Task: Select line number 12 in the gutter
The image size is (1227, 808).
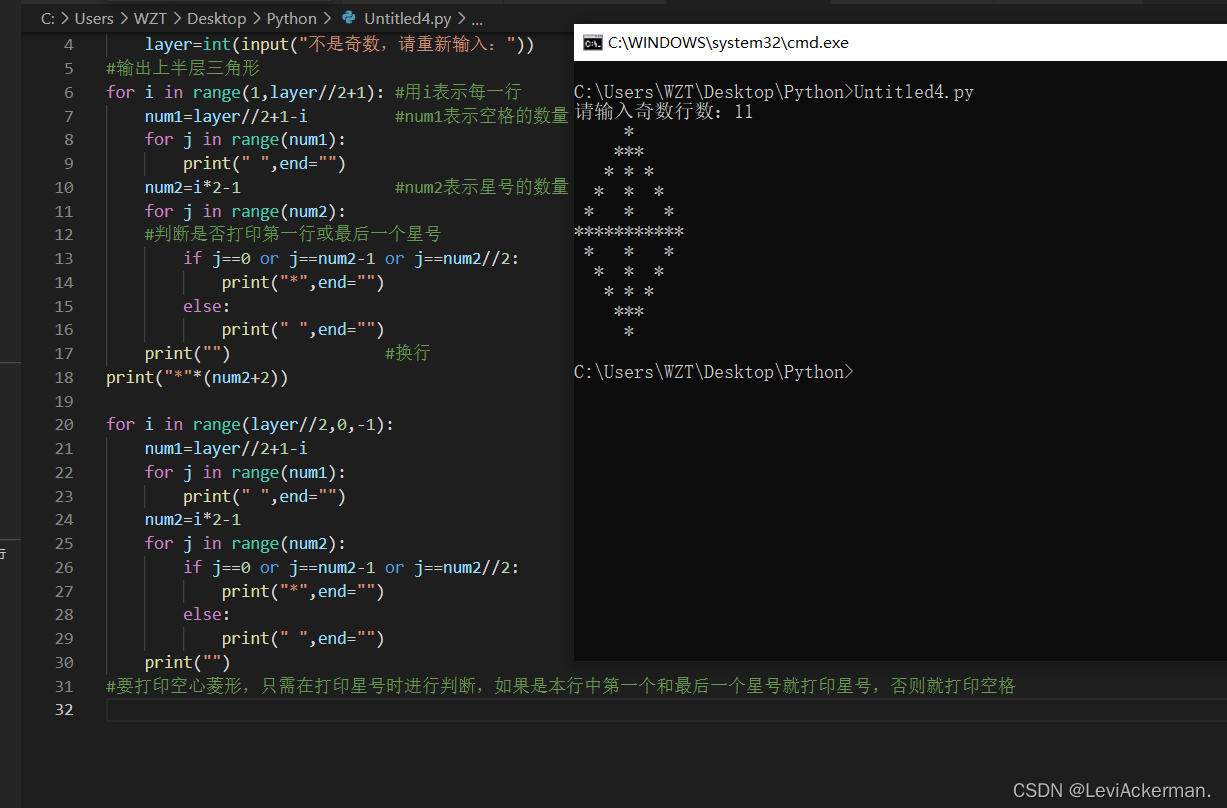Action: pyautogui.click(x=64, y=234)
